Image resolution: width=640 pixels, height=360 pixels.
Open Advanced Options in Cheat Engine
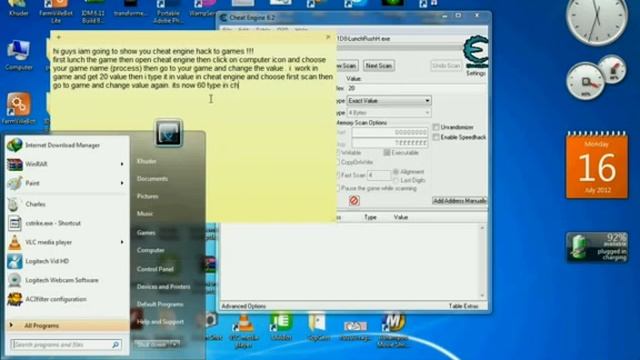[x=244, y=306]
